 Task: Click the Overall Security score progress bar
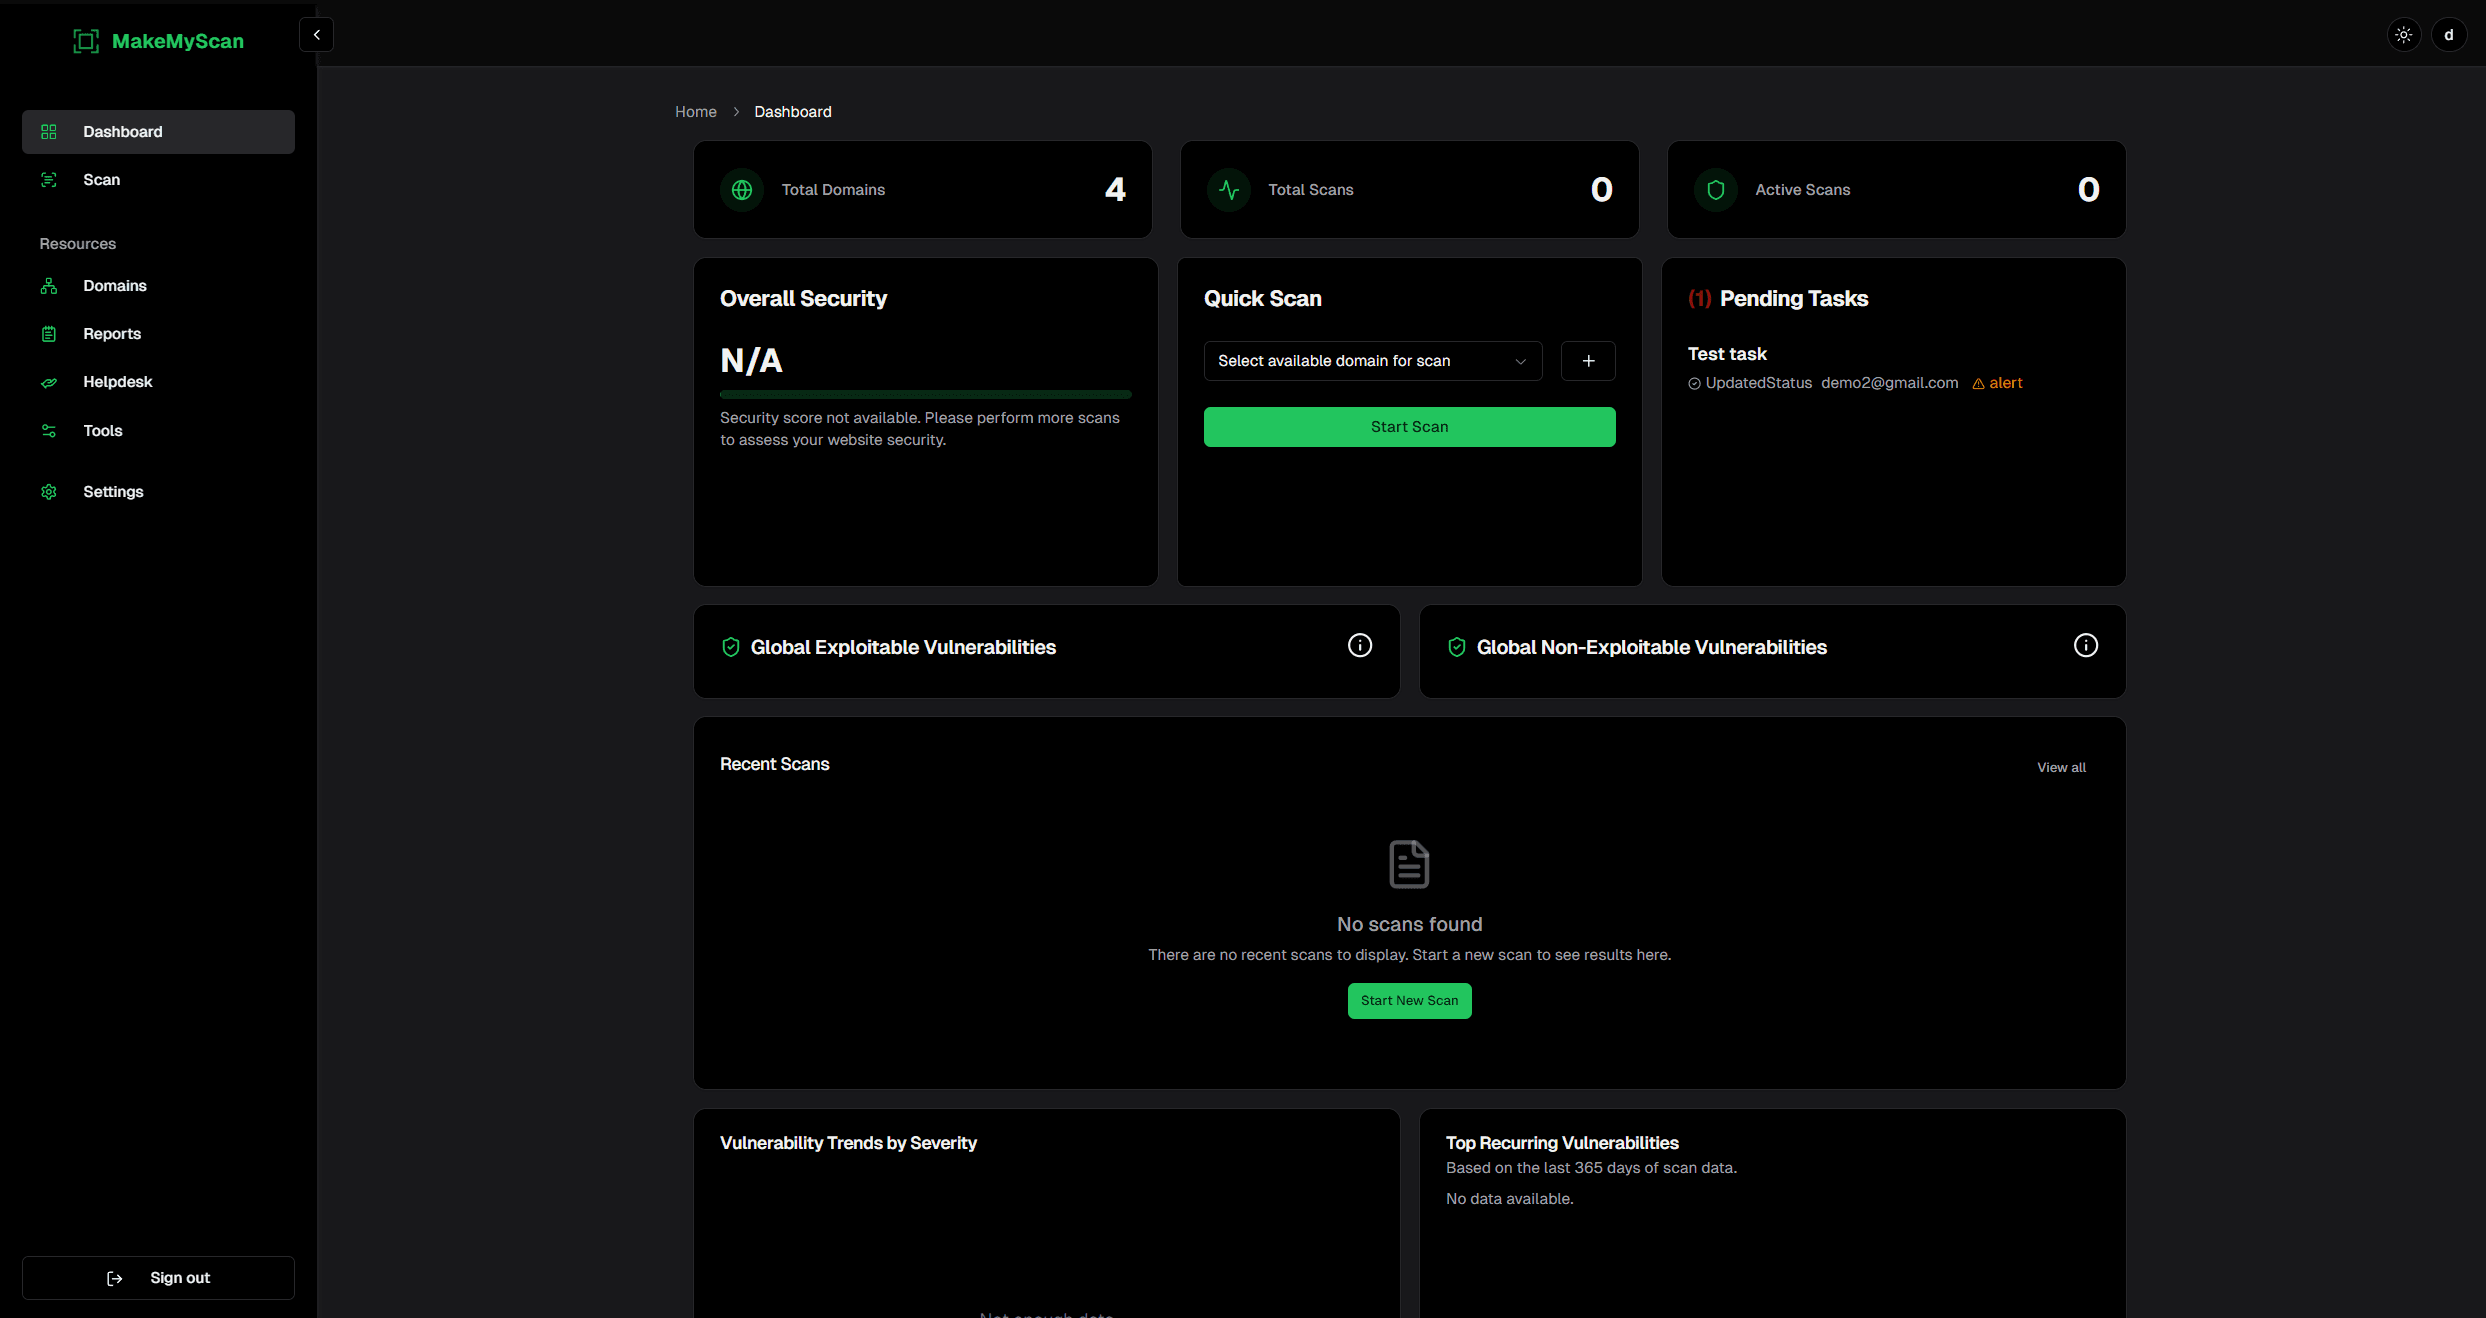925,395
